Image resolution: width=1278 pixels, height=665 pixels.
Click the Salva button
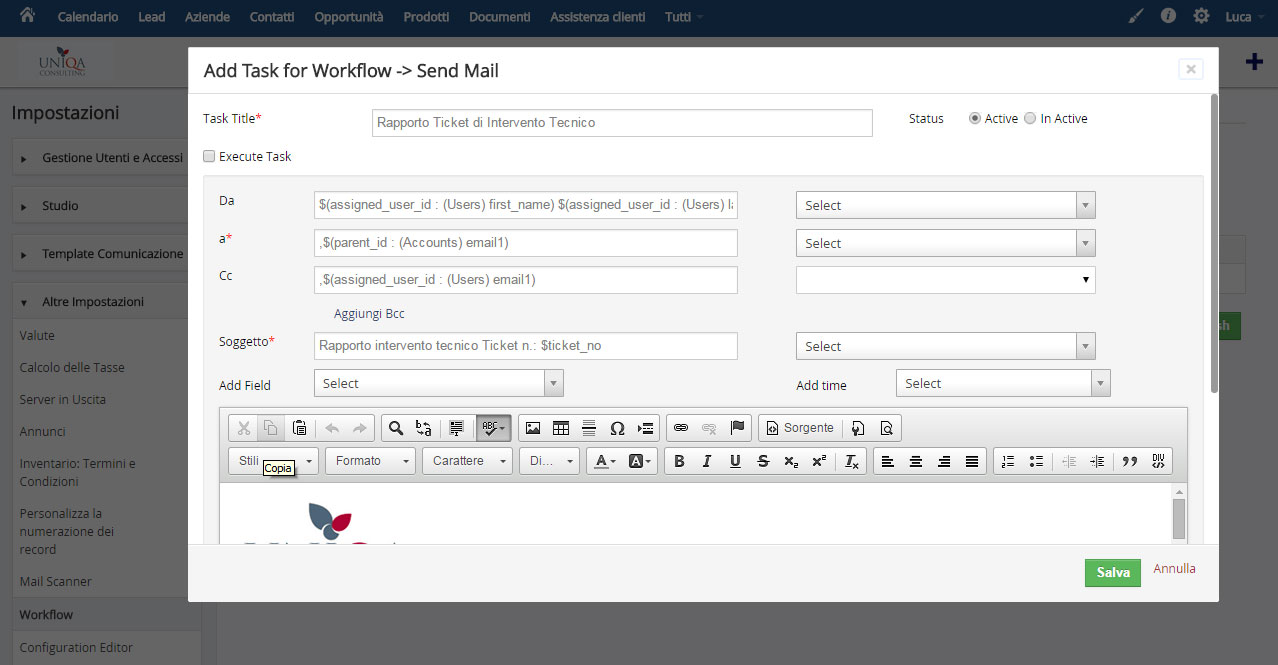pyautogui.click(x=1113, y=572)
